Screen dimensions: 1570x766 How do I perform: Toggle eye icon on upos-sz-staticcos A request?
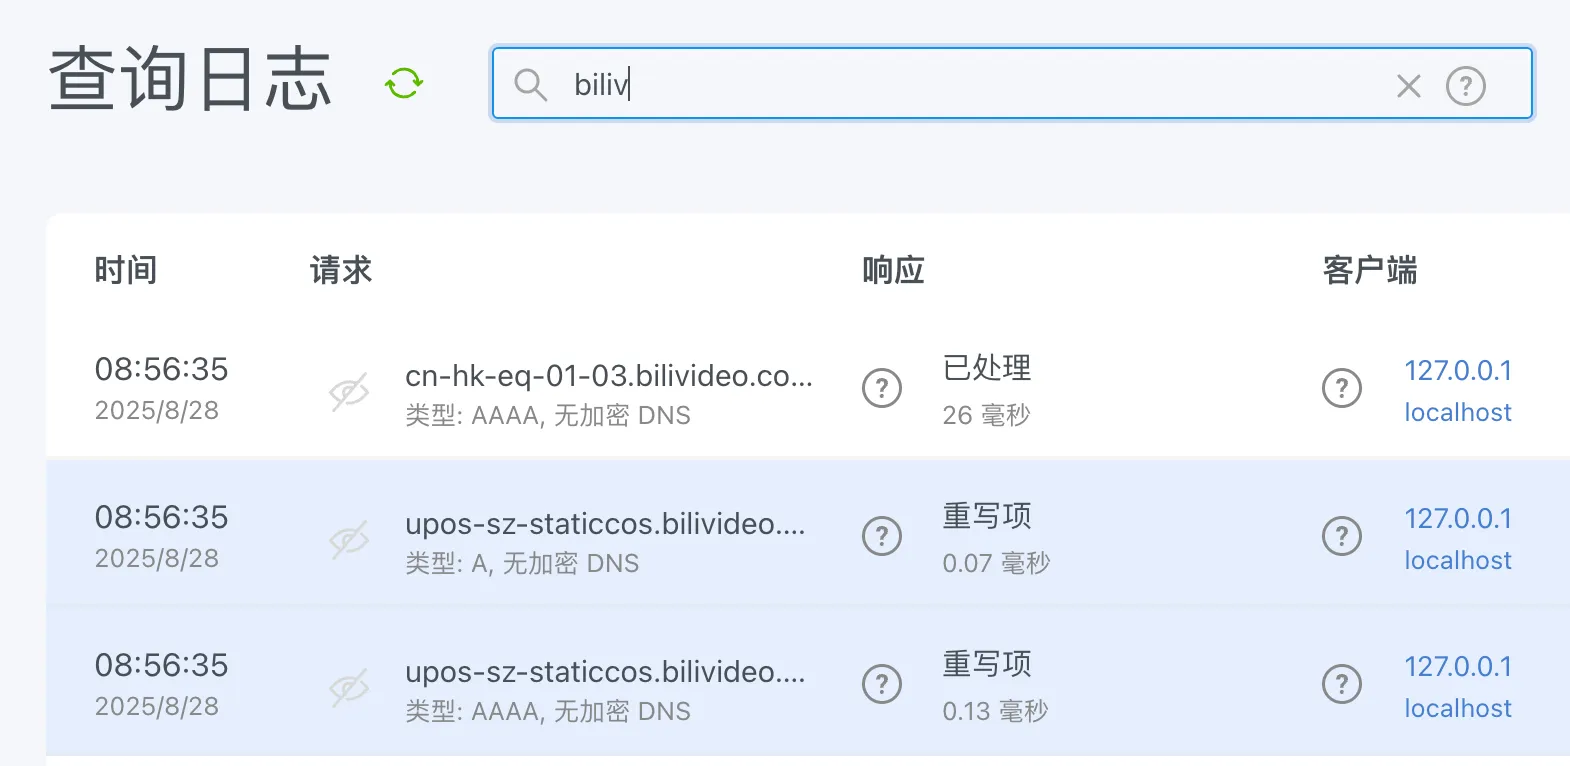pyautogui.click(x=349, y=539)
